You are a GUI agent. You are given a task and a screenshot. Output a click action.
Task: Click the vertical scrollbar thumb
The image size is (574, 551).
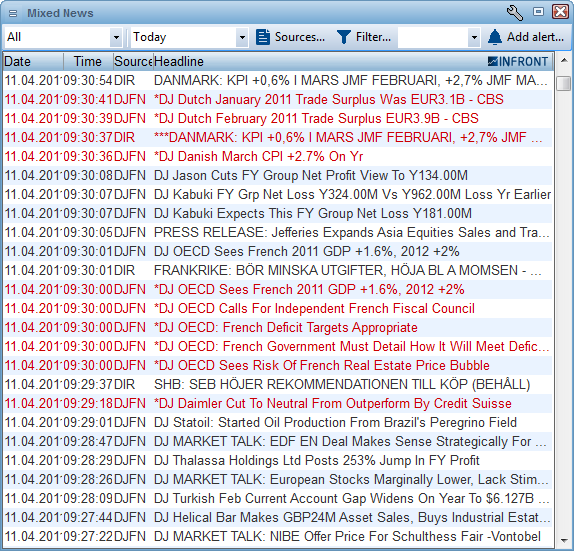(x=564, y=83)
